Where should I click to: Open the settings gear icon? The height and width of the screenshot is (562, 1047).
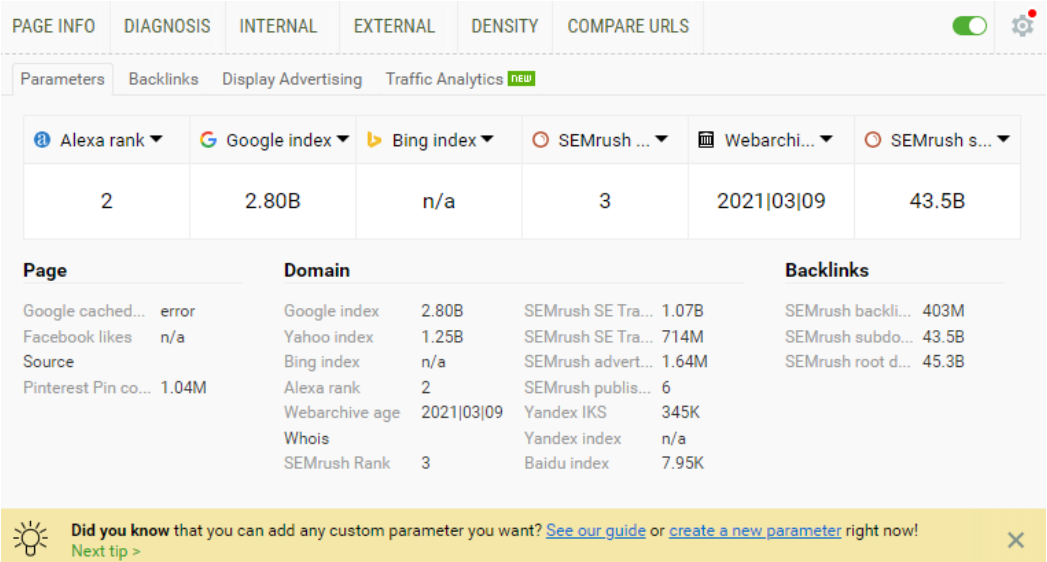coord(1022,26)
